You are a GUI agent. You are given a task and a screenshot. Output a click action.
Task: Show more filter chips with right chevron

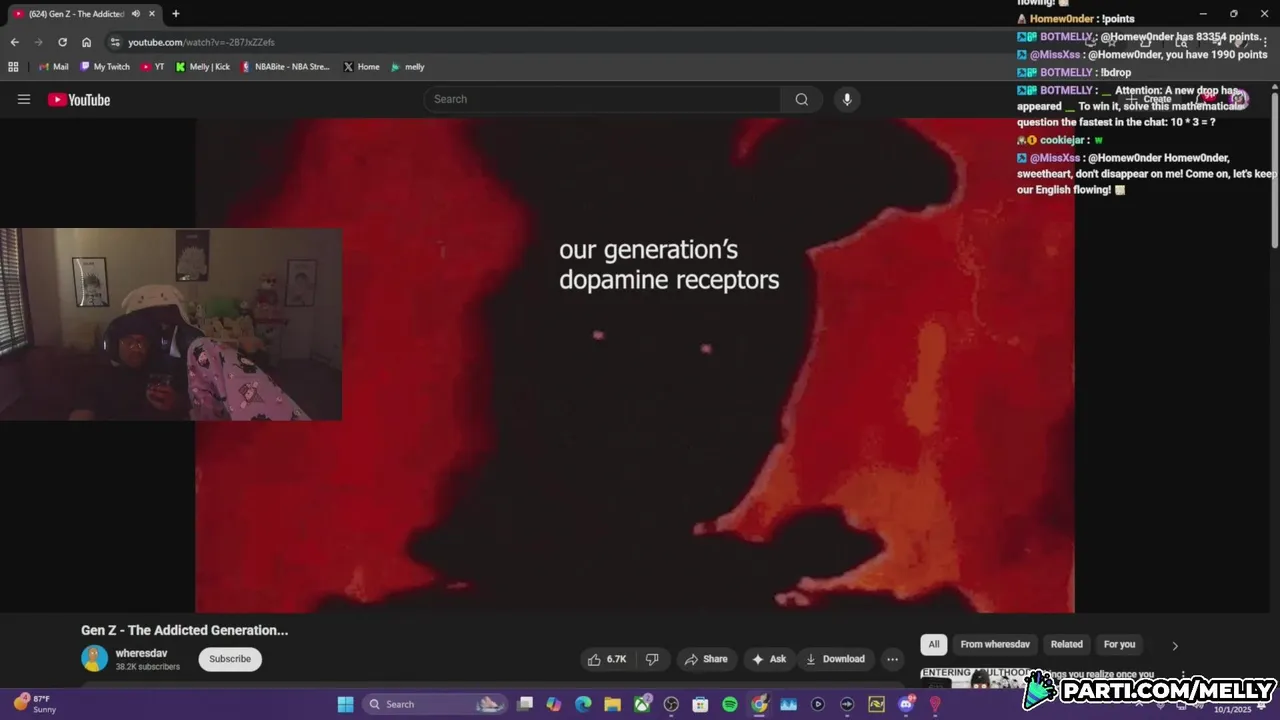[1175, 645]
